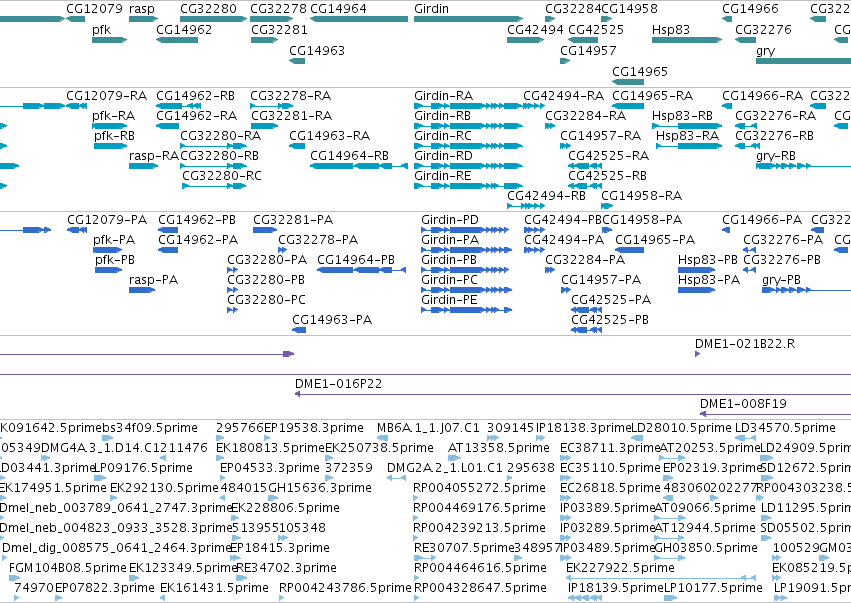This screenshot has width=851, height=603.
Task: Click the CG32278-PA protein label
Action: pos(318,239)
